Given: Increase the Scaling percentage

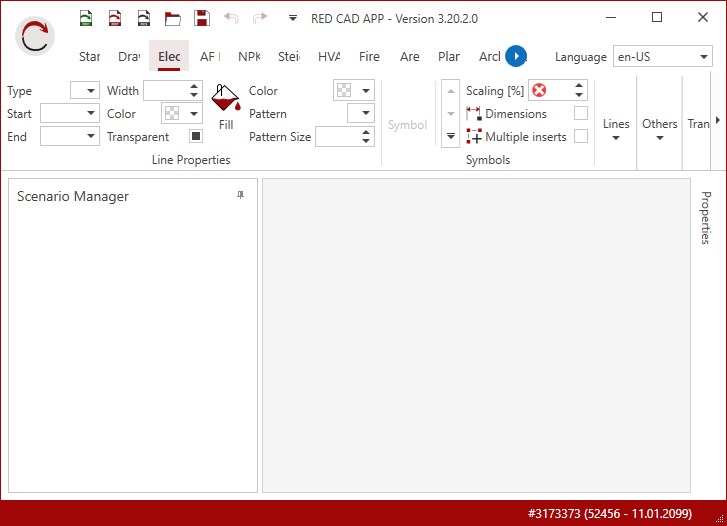Looking at the screenshot, I should tap(579, 86).
